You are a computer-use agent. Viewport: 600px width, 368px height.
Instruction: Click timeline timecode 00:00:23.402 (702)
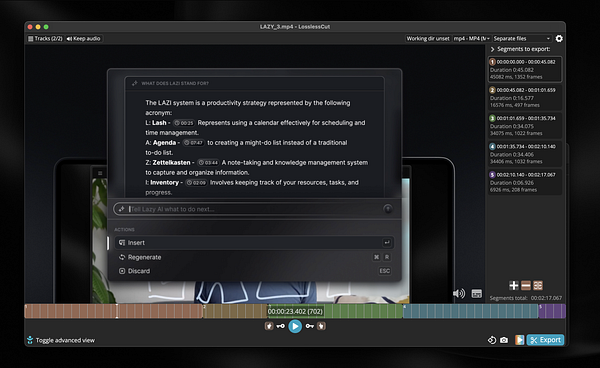click(295, 311)
